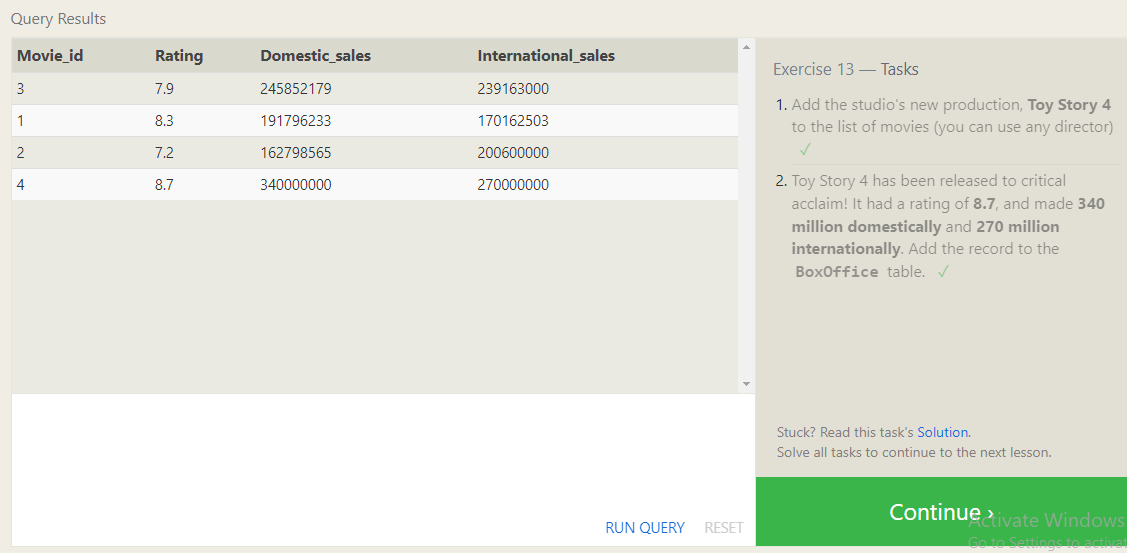The width and height of the screenshot is (1127, 553).
Task: Click international sales value 170162503
Action: click(x=513, y=121)
